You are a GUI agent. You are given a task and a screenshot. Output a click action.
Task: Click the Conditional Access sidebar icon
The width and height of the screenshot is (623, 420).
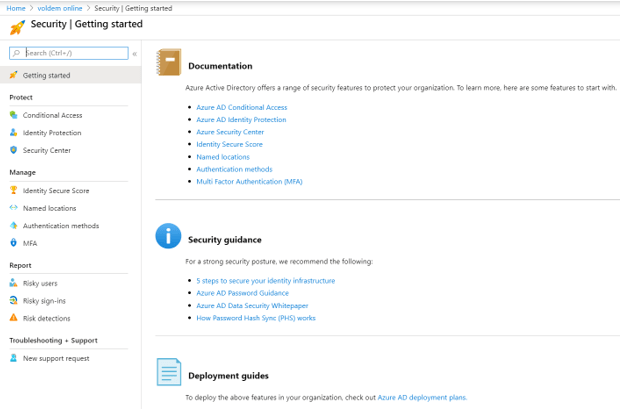pyautogui.click(x=13, y=115)
